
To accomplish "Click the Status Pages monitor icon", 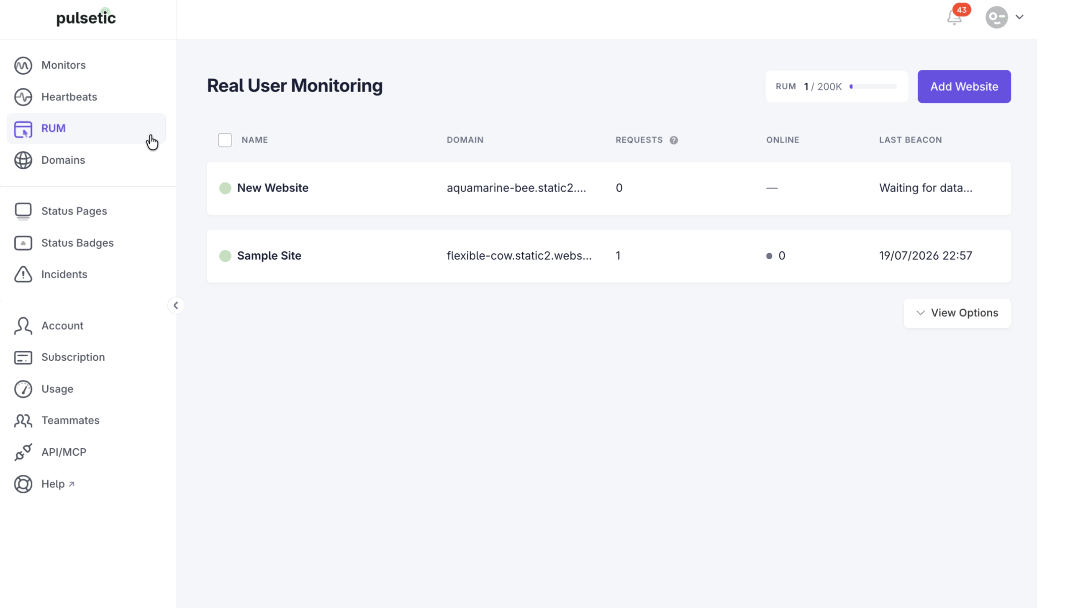I will pyautogui.click(x=23, y=211).
